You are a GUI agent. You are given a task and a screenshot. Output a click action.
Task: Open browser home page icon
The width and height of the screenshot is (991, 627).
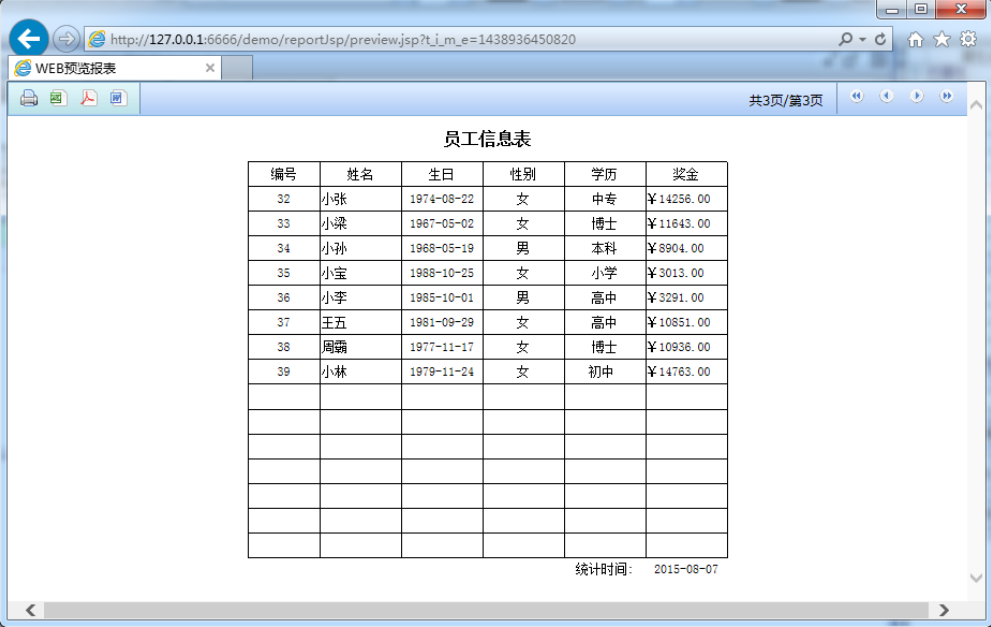915,40
